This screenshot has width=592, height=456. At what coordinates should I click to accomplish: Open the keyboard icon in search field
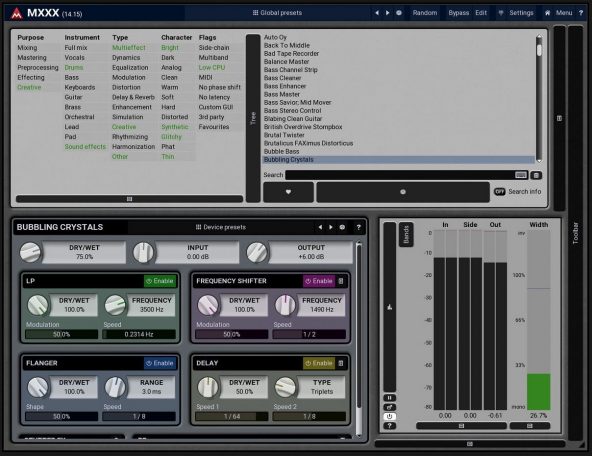coord(521,175)
